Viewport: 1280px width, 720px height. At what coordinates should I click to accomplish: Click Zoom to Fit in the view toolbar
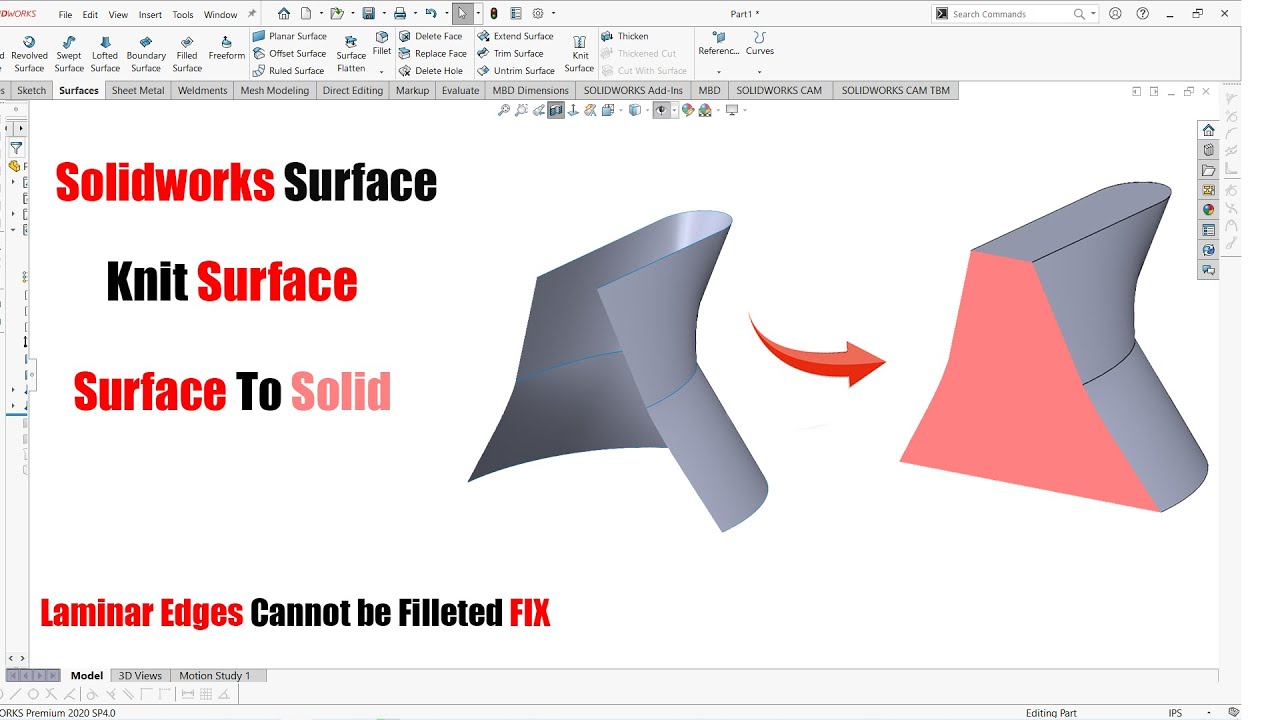505,110
